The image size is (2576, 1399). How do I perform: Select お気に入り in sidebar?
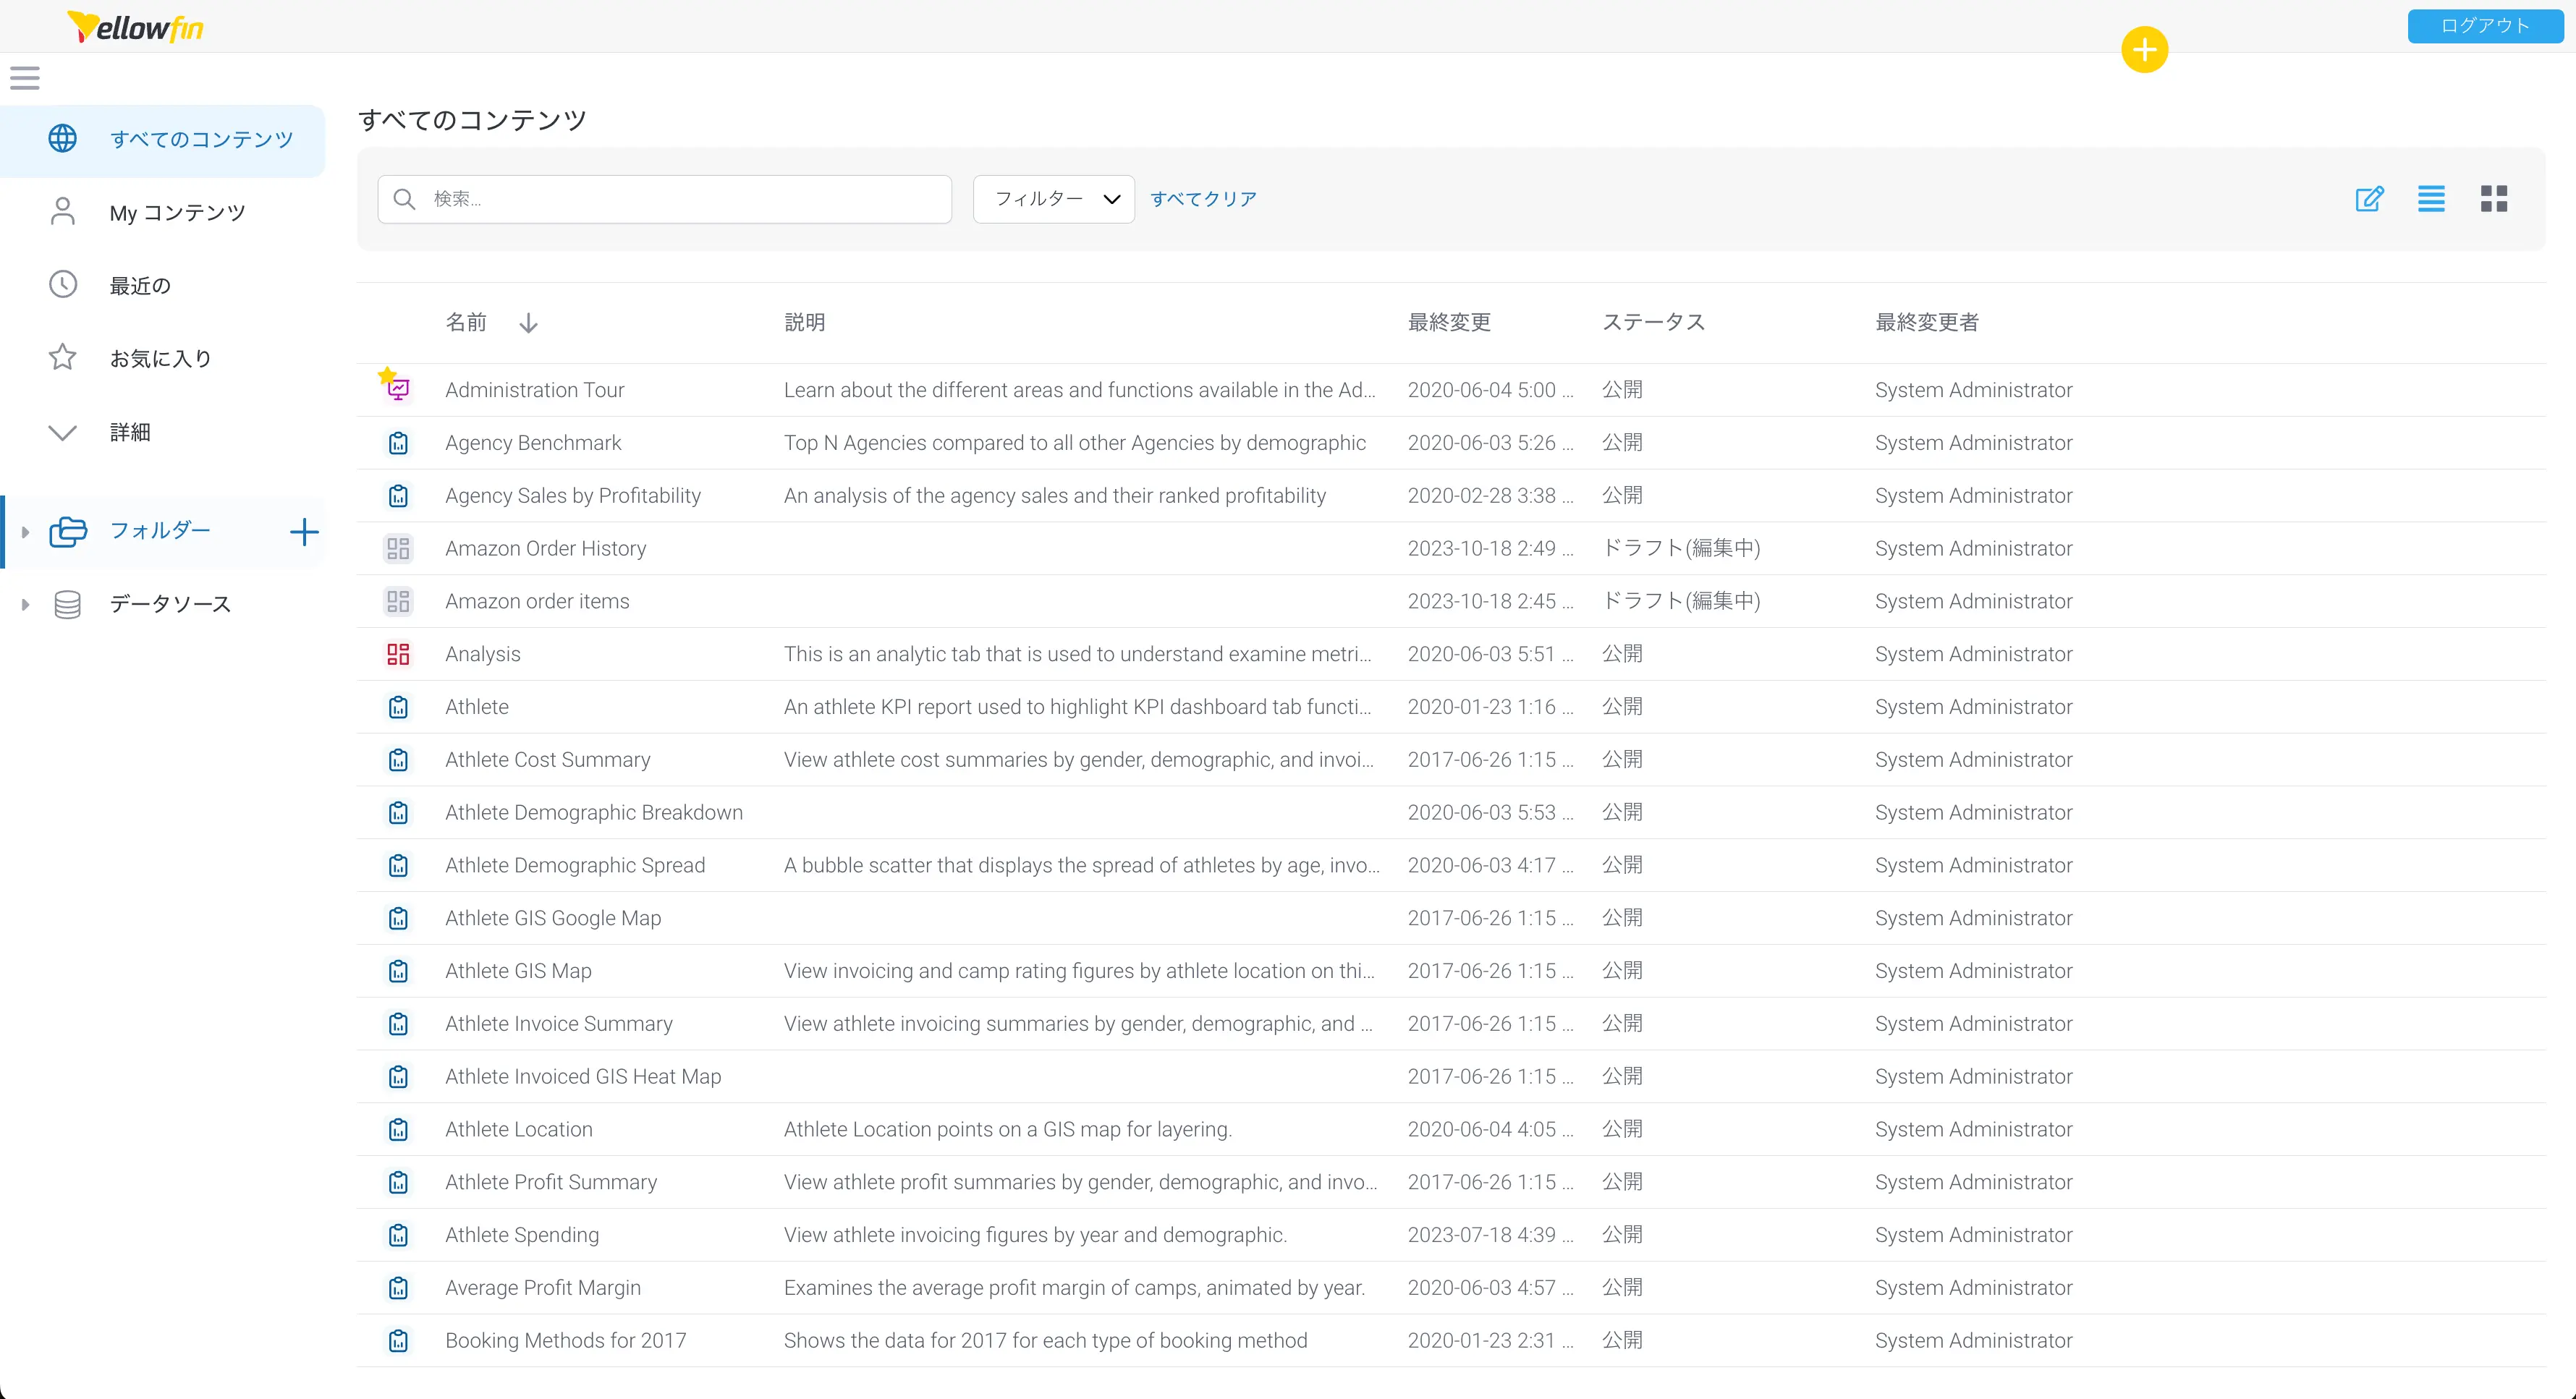pyautogui.click(x=160, y=358)
